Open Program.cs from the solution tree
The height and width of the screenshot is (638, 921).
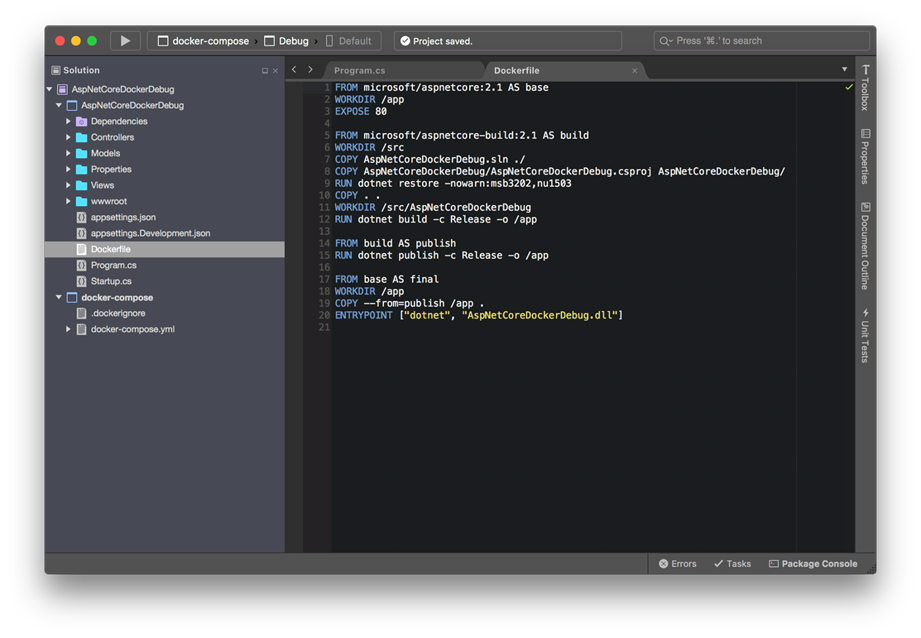[113, 265]
